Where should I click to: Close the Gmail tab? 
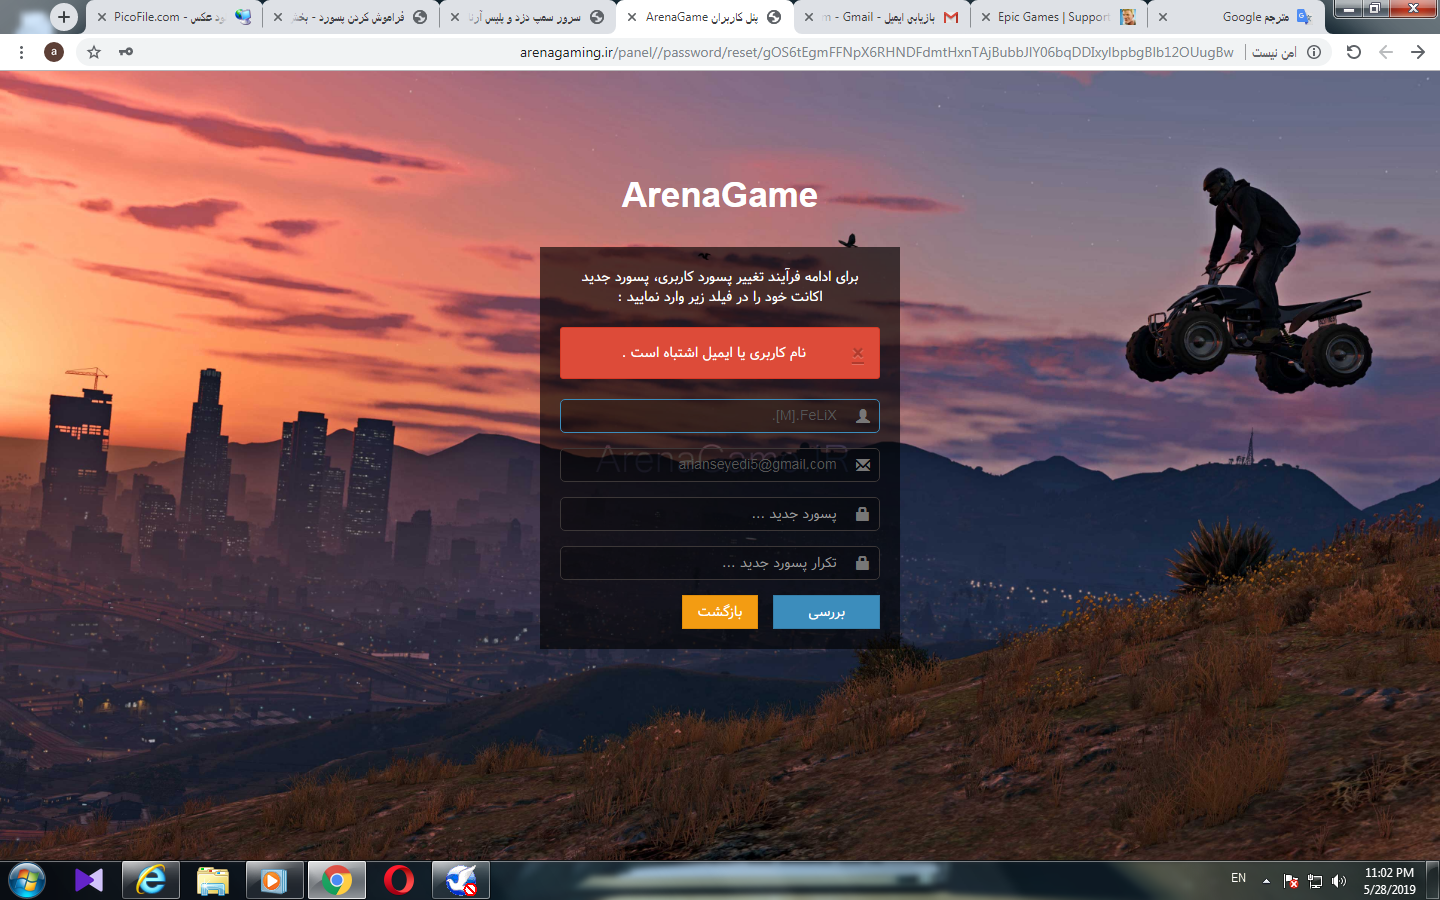click(x=810, y=17)
